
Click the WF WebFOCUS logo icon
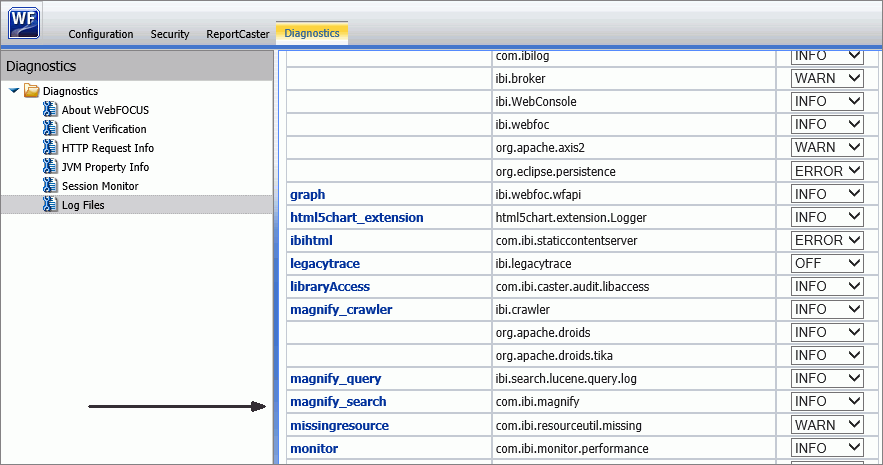(x=24, y=23)
